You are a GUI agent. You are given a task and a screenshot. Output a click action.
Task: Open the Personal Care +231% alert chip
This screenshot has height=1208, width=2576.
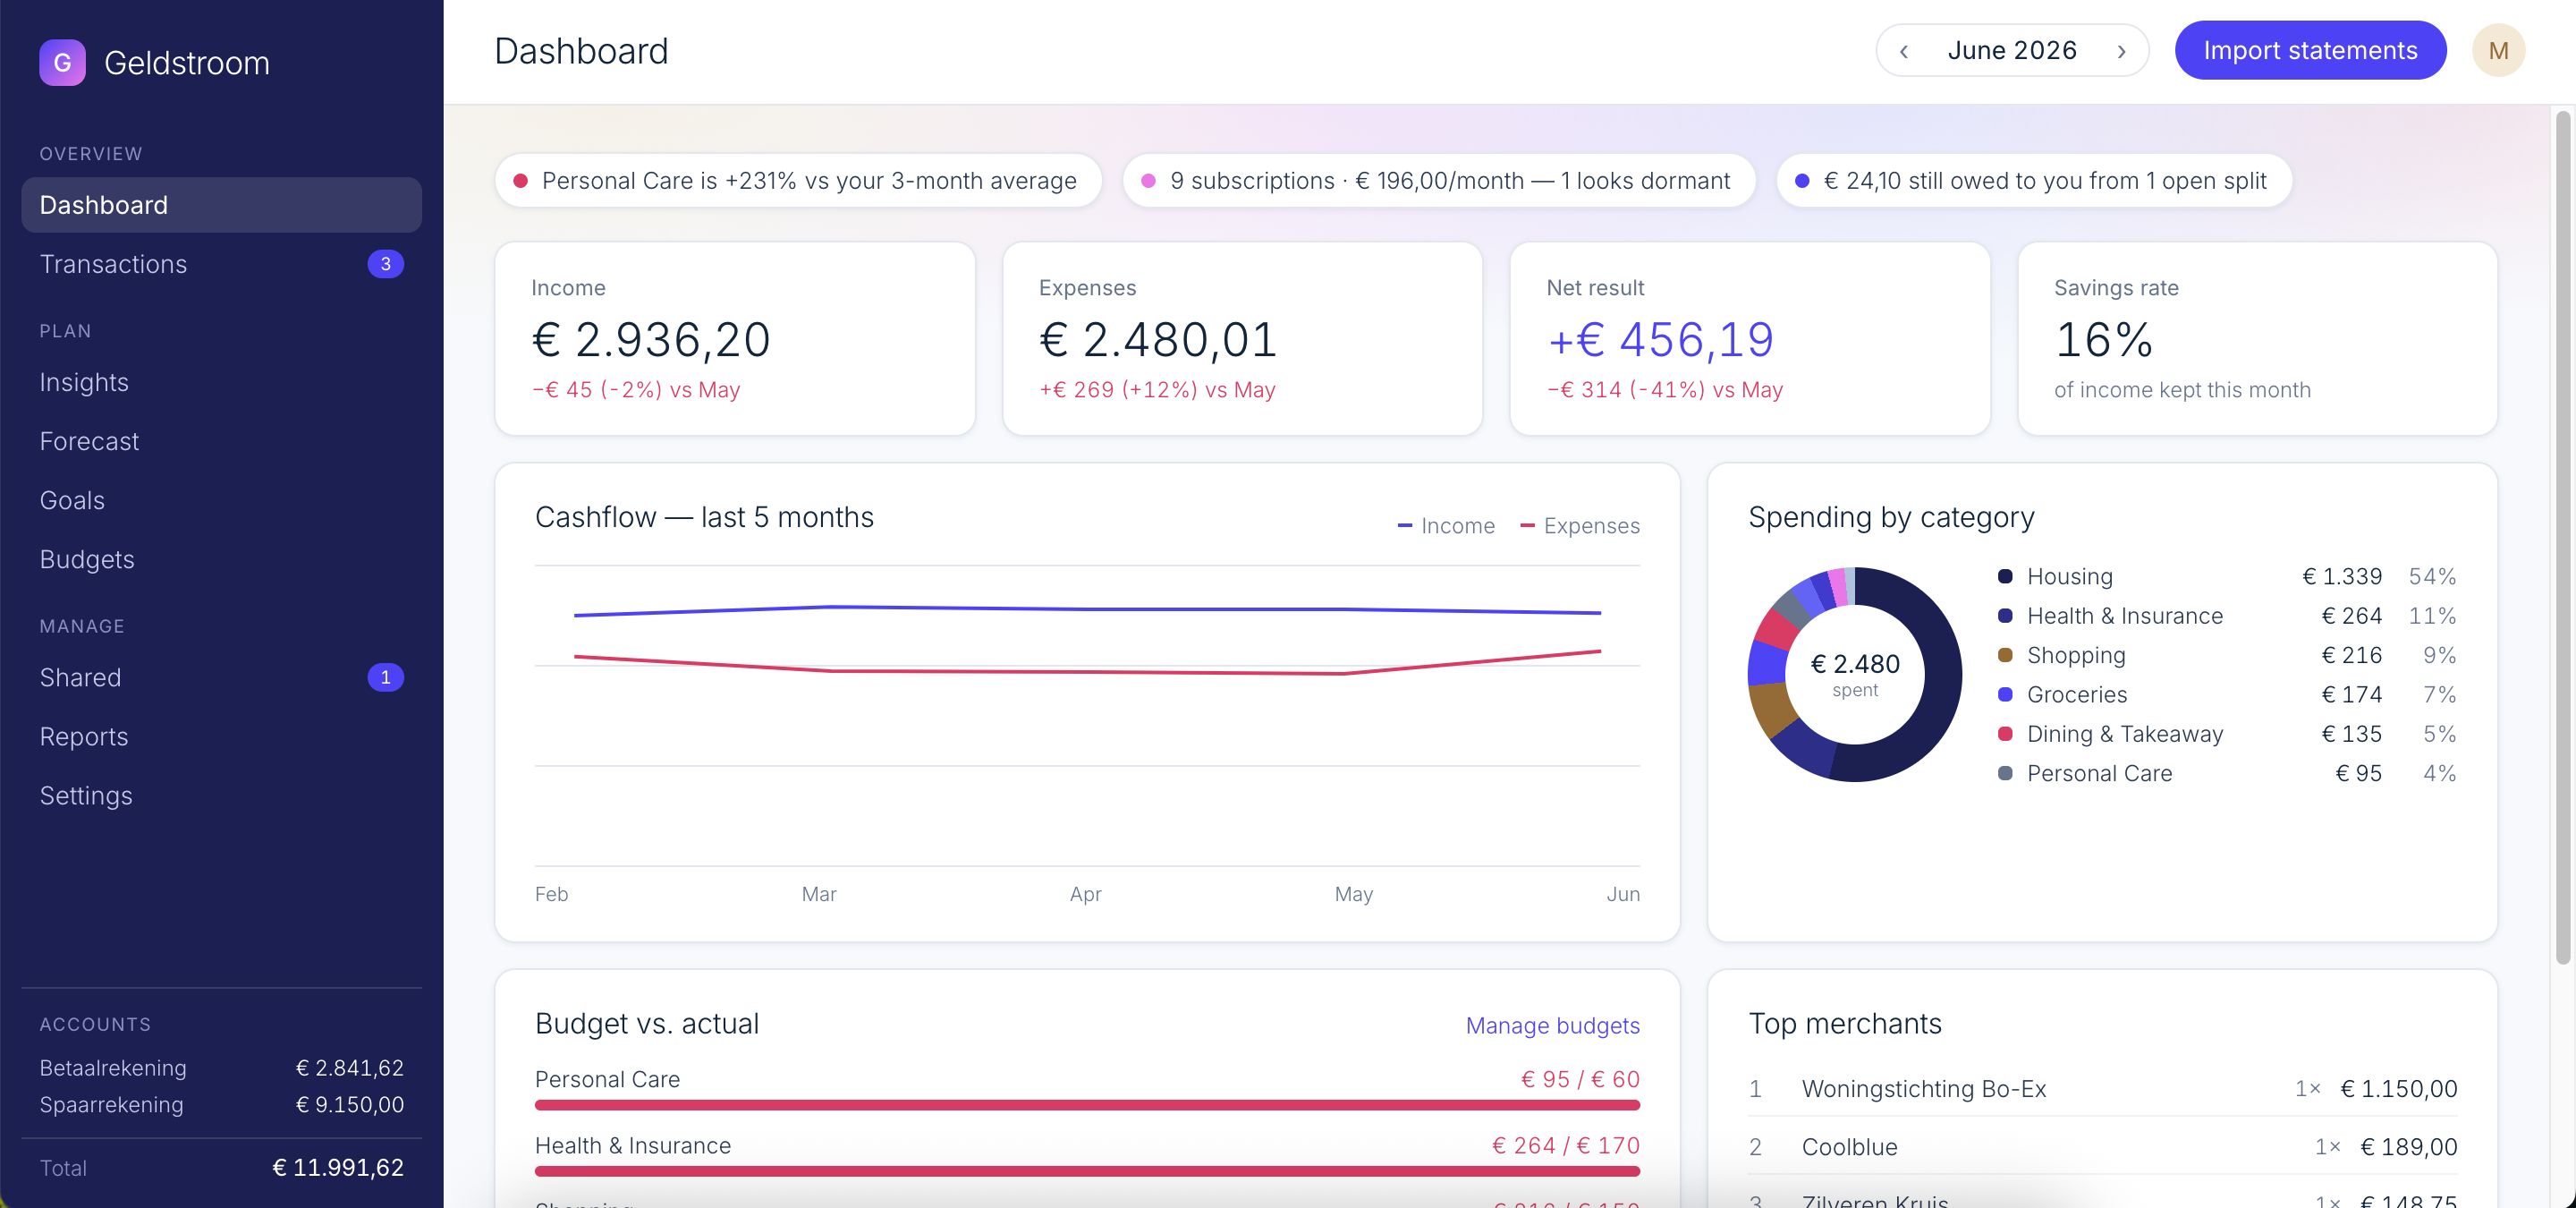tap(798, 181)
